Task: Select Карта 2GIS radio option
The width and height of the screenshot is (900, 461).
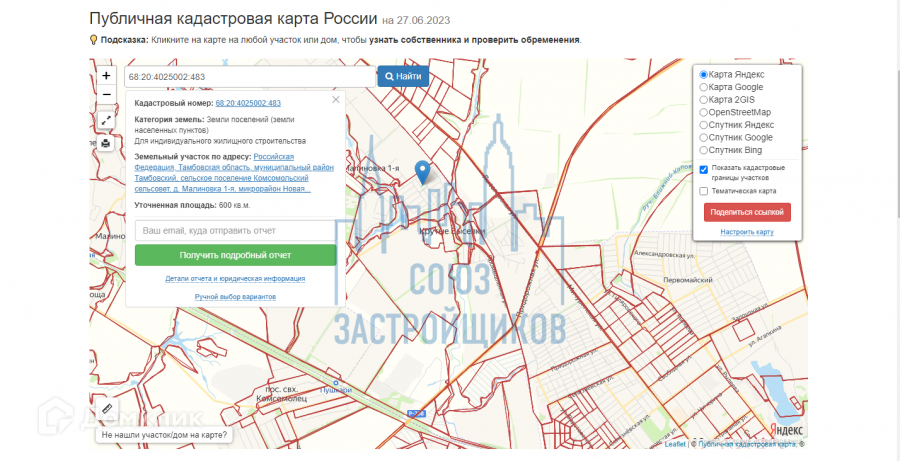Action: (703, 100)
